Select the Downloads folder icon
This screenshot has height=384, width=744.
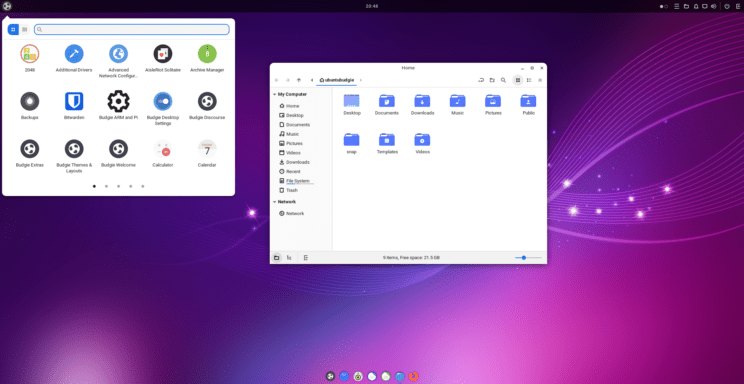422,101
